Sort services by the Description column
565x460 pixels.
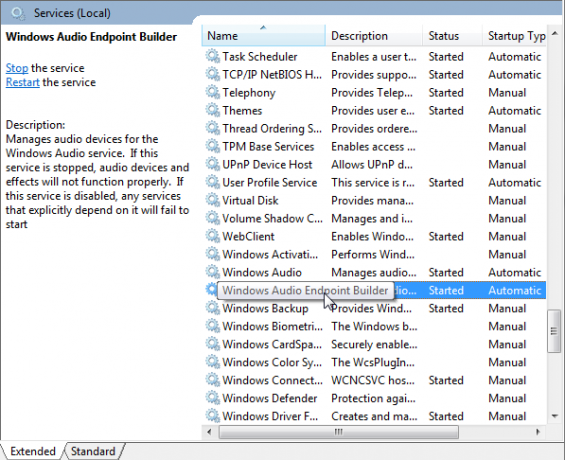[x=374, y=36]
